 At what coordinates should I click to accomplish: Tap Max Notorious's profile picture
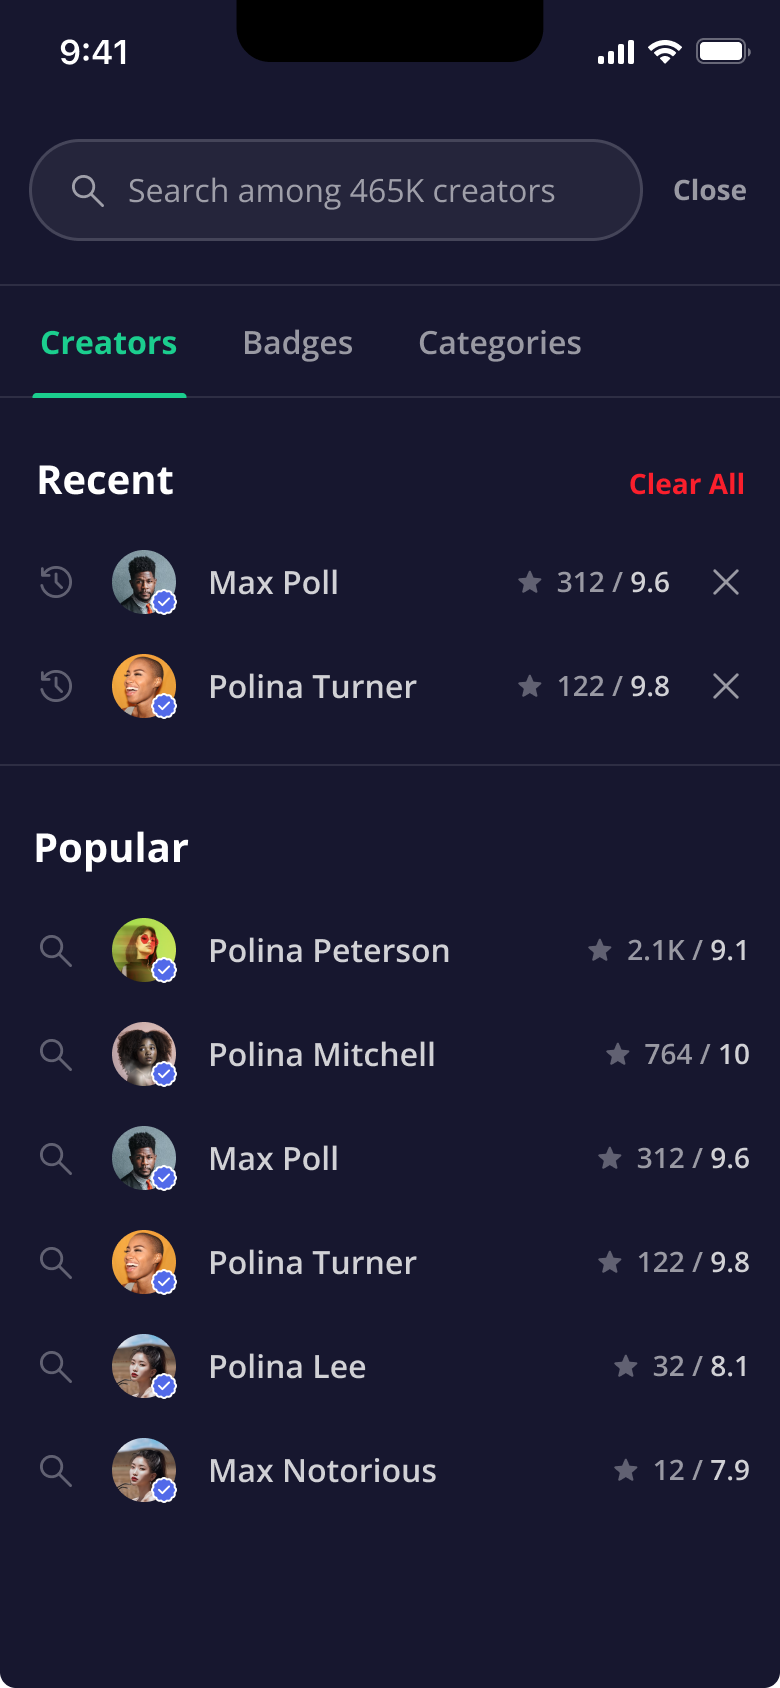point(144,1470)
